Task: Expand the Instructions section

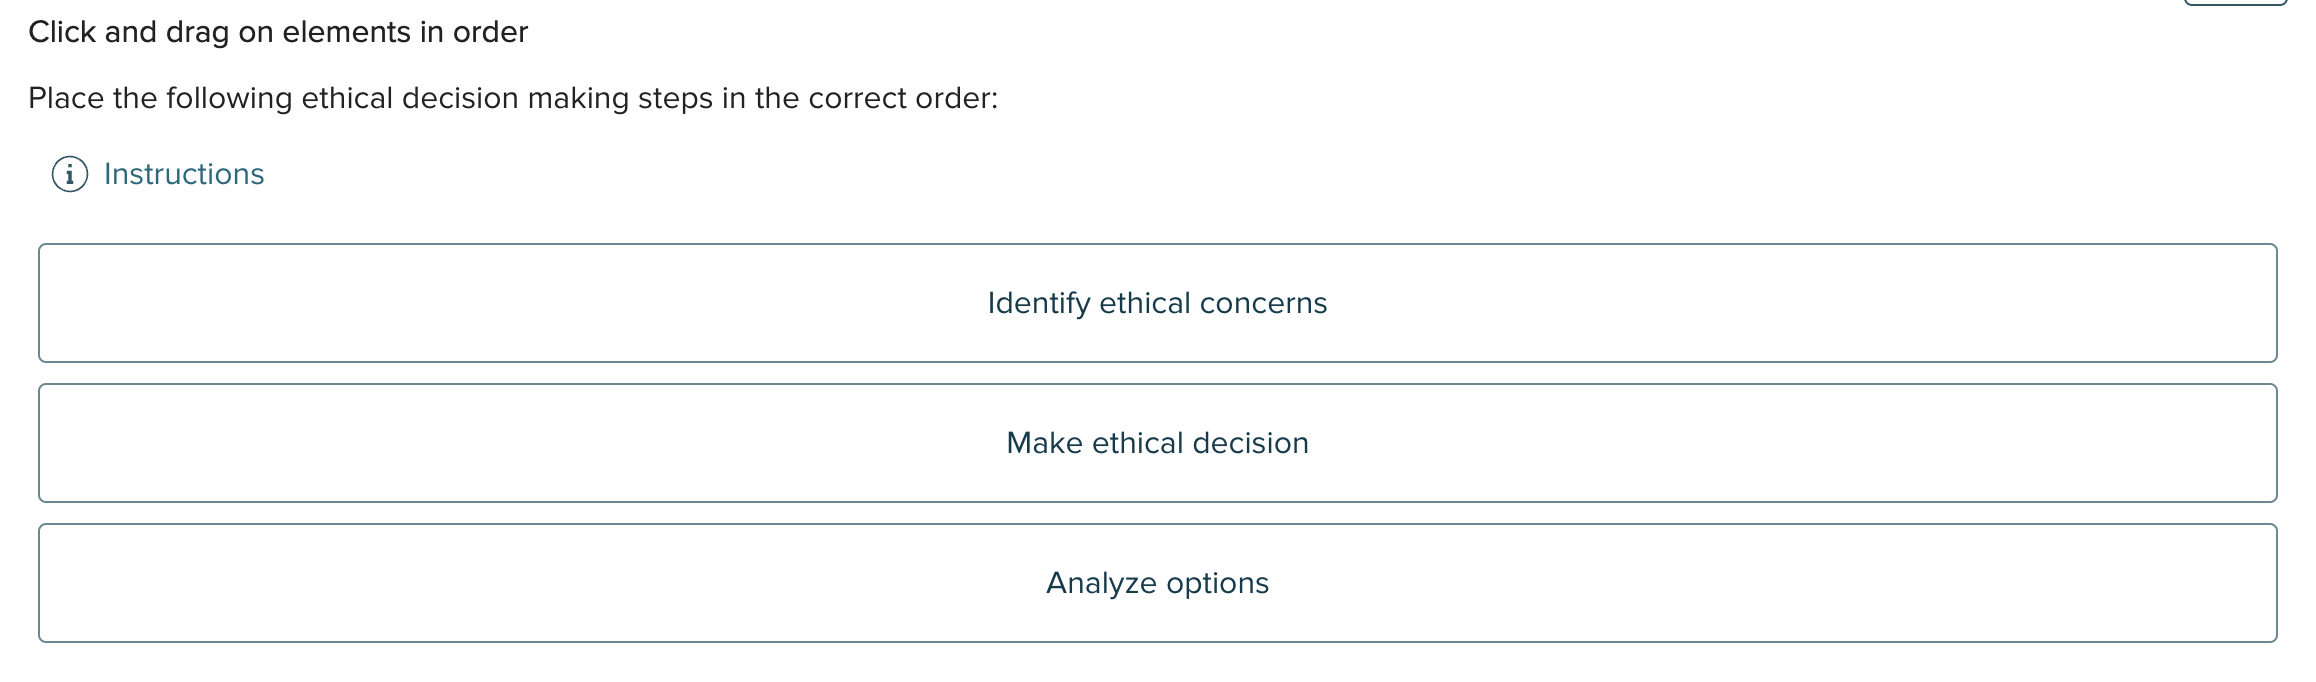Action: pyautogui.click(x=183, y=173)
